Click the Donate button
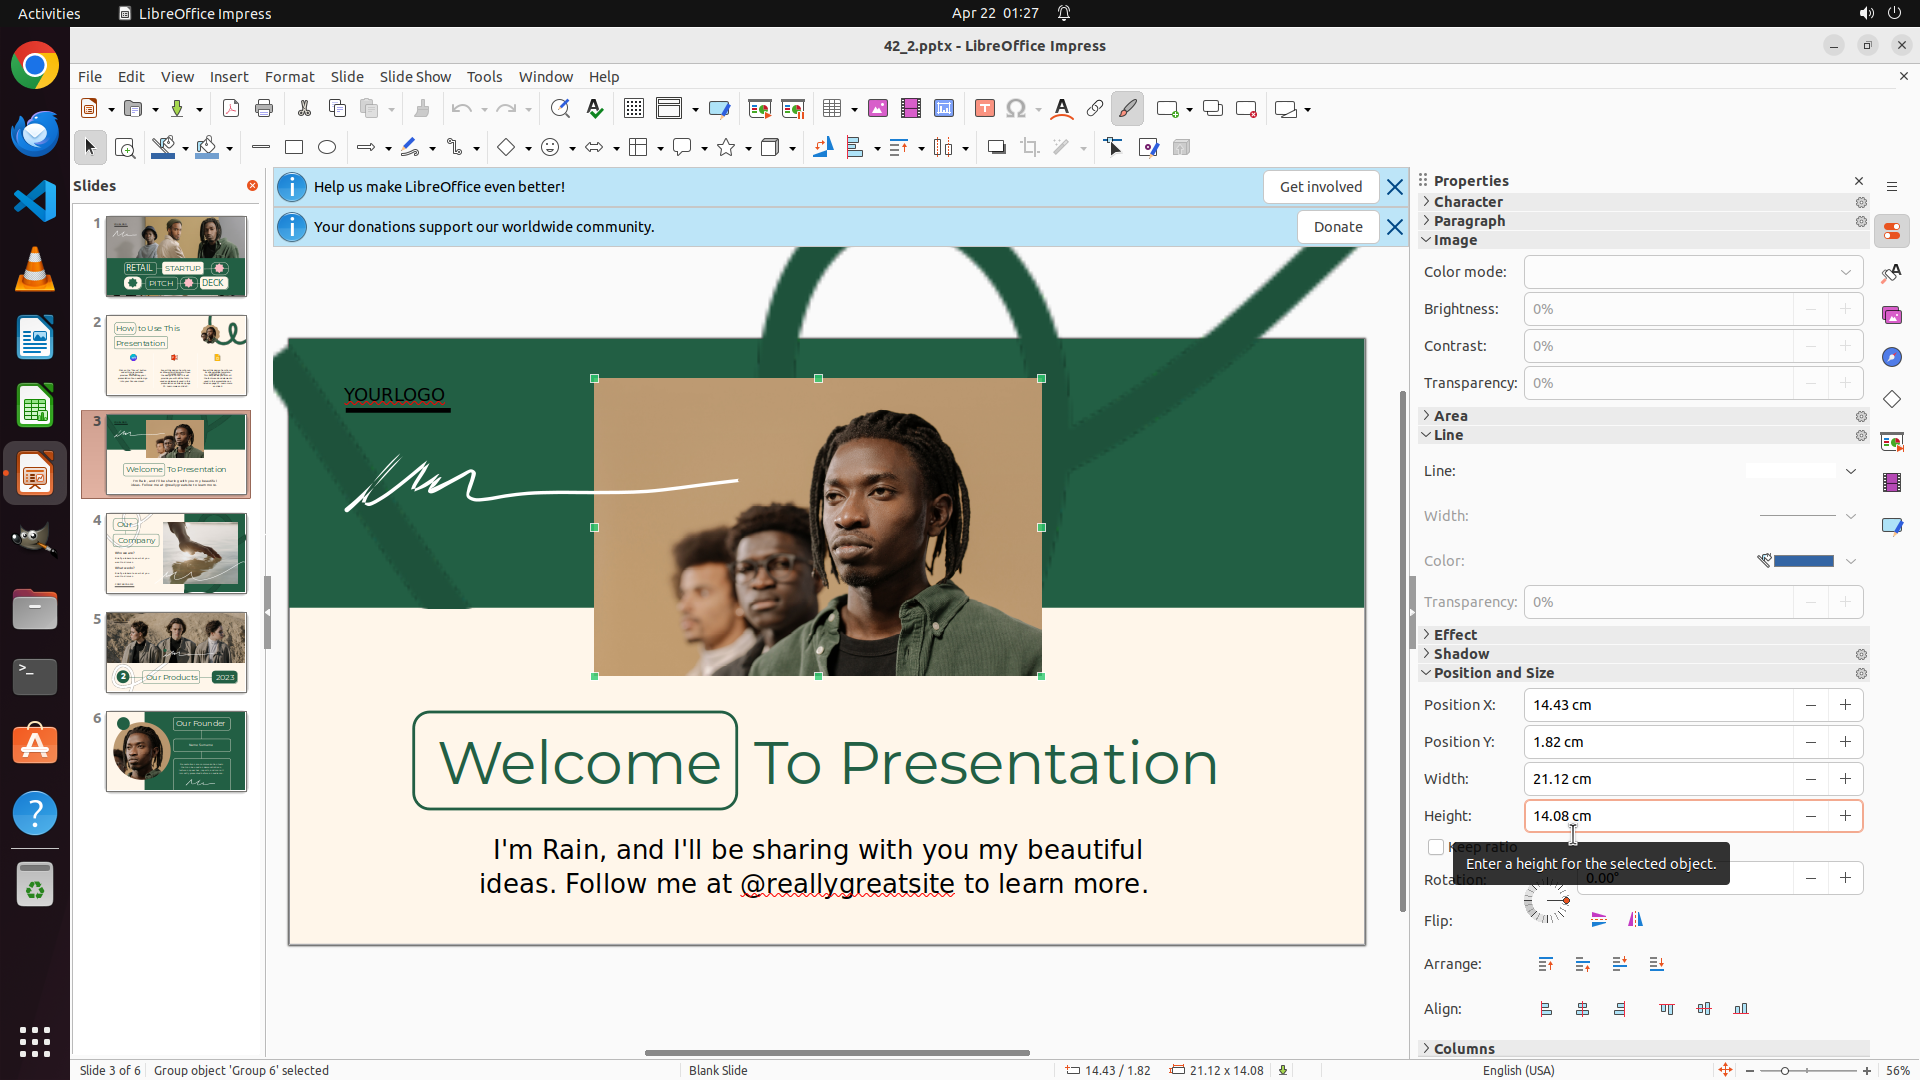The width and height of the screenshot is (1920, 1080). pyautogui.click(x=1337, y=227)
